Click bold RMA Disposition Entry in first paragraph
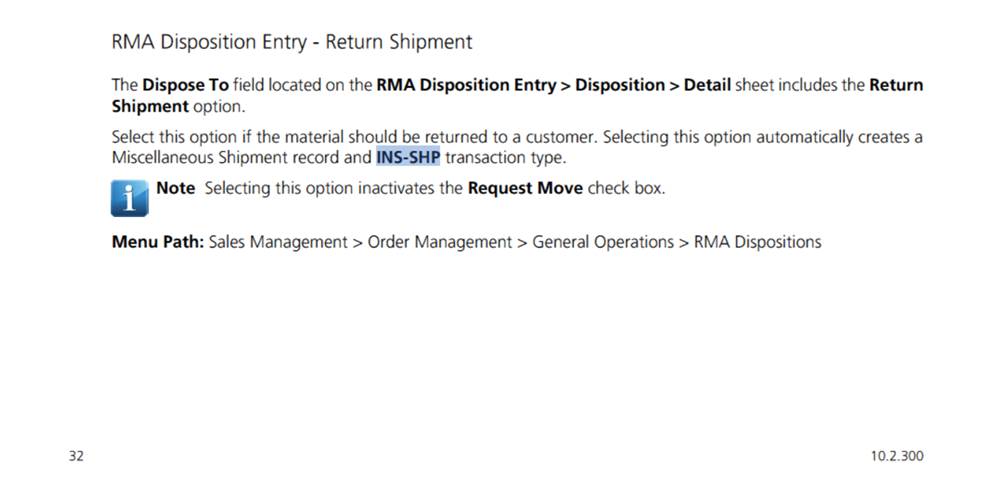The width and height of the screenshot is (990, 492). pos(466,85)
